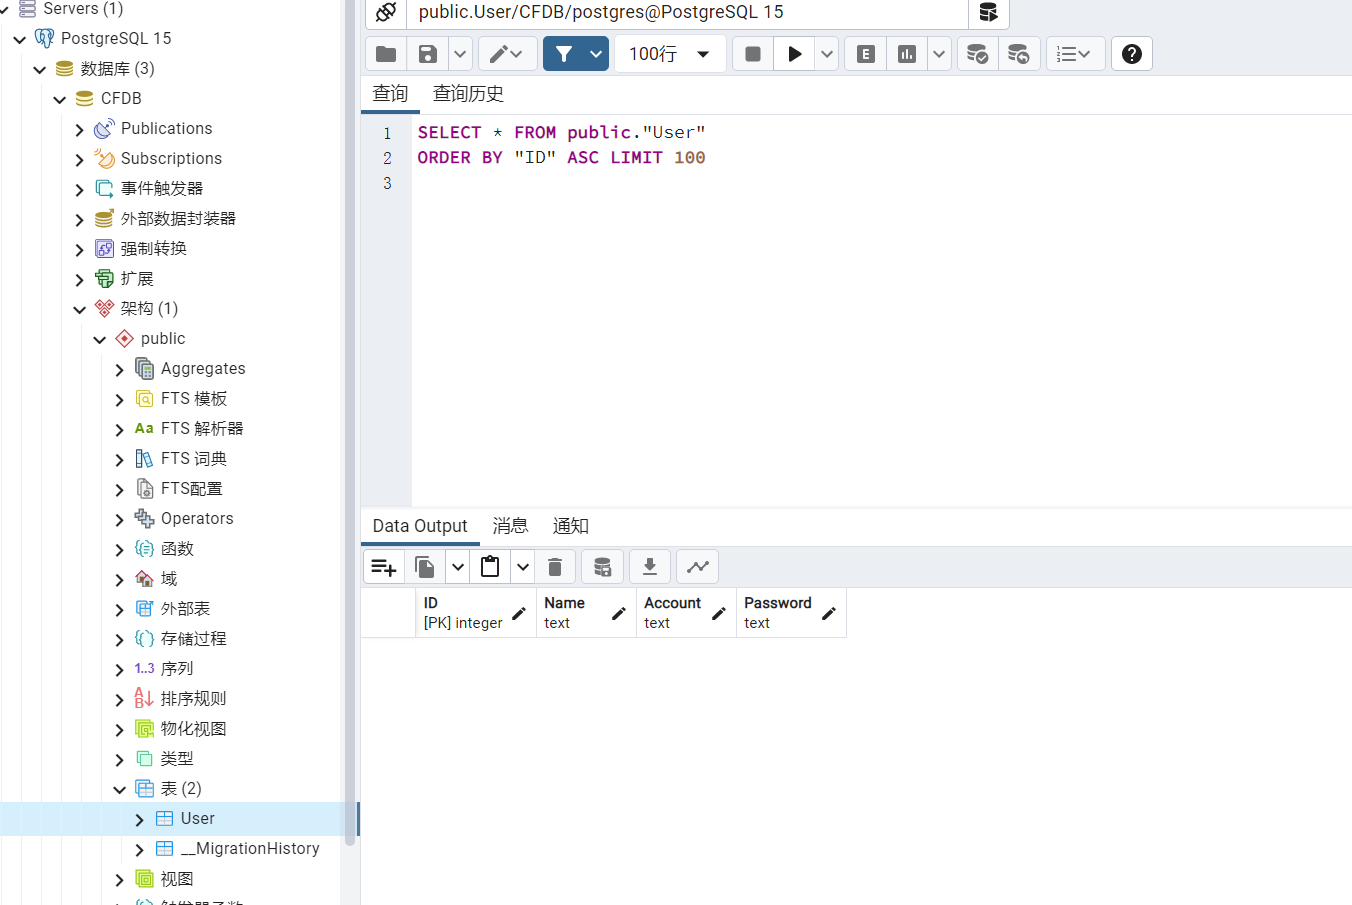The width and height of the screenshot is (1352, 905).
Task: Open the Graph Visualiser
Action: point(698,567)
